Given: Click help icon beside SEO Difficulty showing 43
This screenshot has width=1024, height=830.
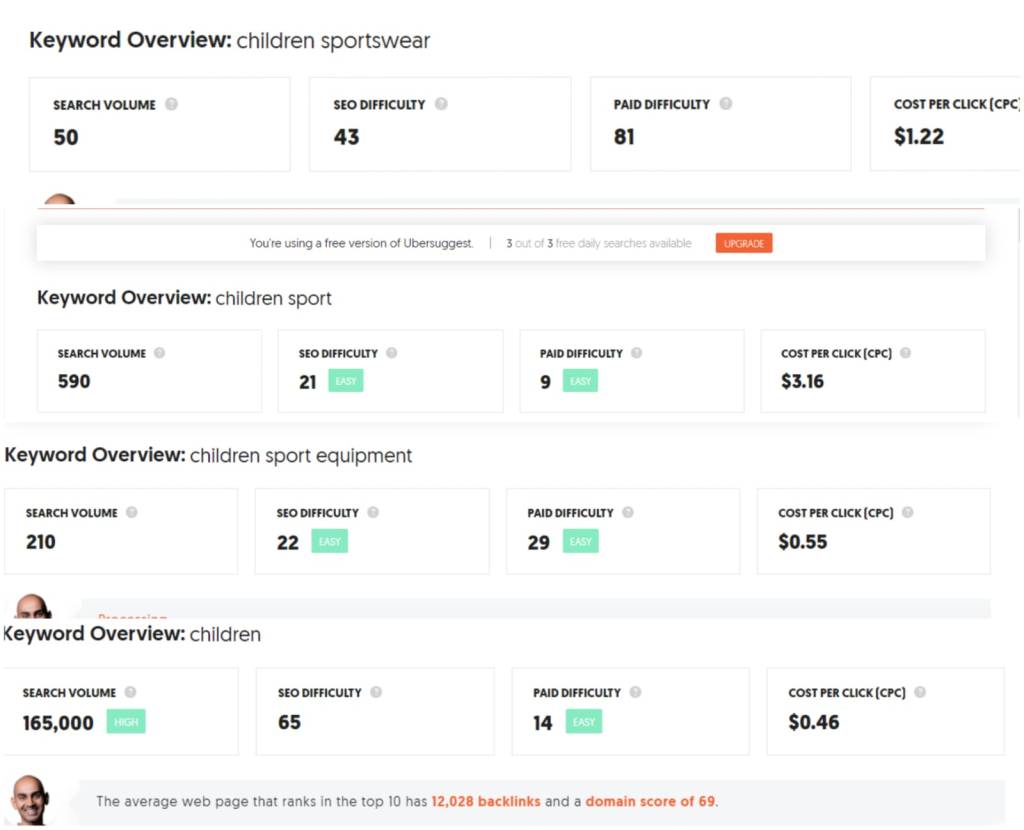Looking at the screenshot, I should [x=441, y=104].
